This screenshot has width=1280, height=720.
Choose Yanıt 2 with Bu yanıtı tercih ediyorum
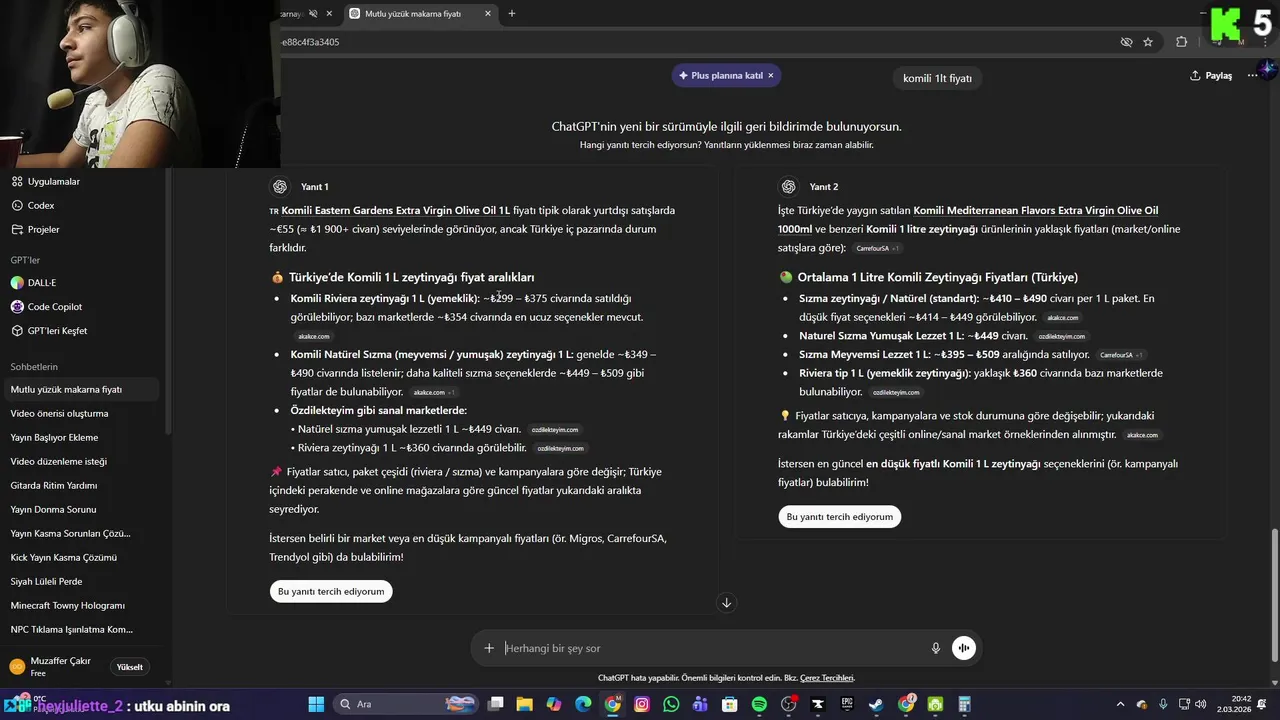pyautogui.click(x=840, y=517)
